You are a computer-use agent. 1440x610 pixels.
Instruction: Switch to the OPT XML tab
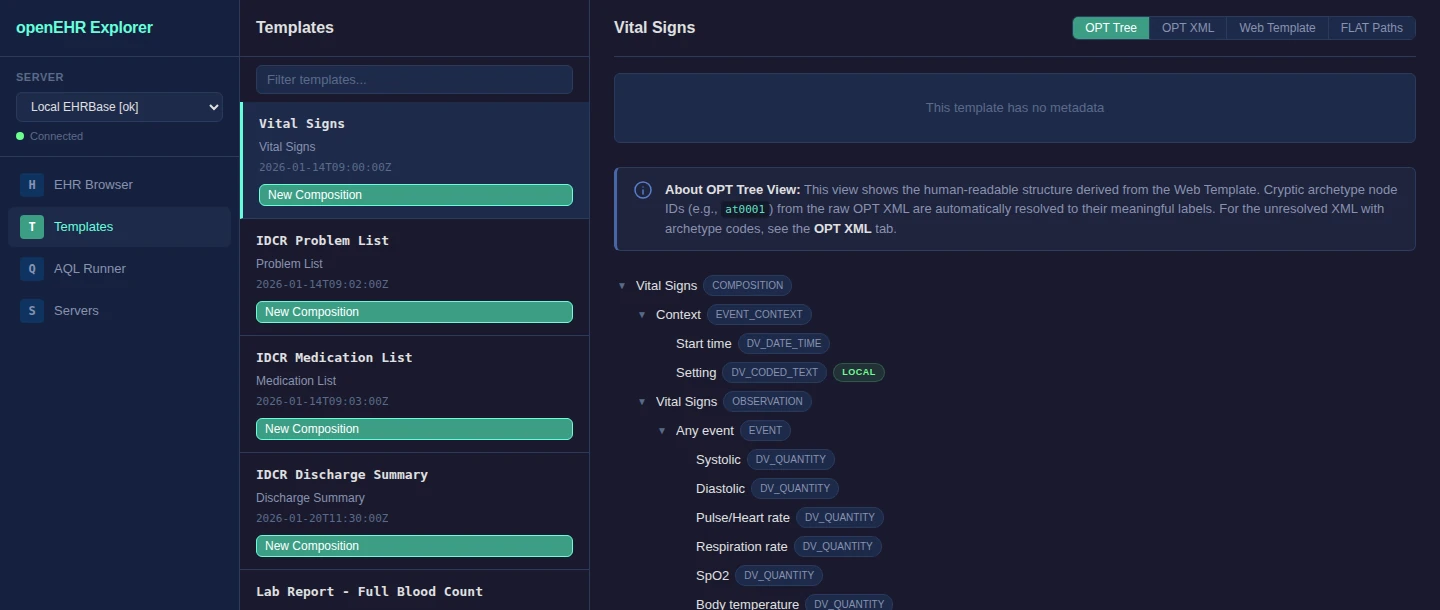point(1188,28)
